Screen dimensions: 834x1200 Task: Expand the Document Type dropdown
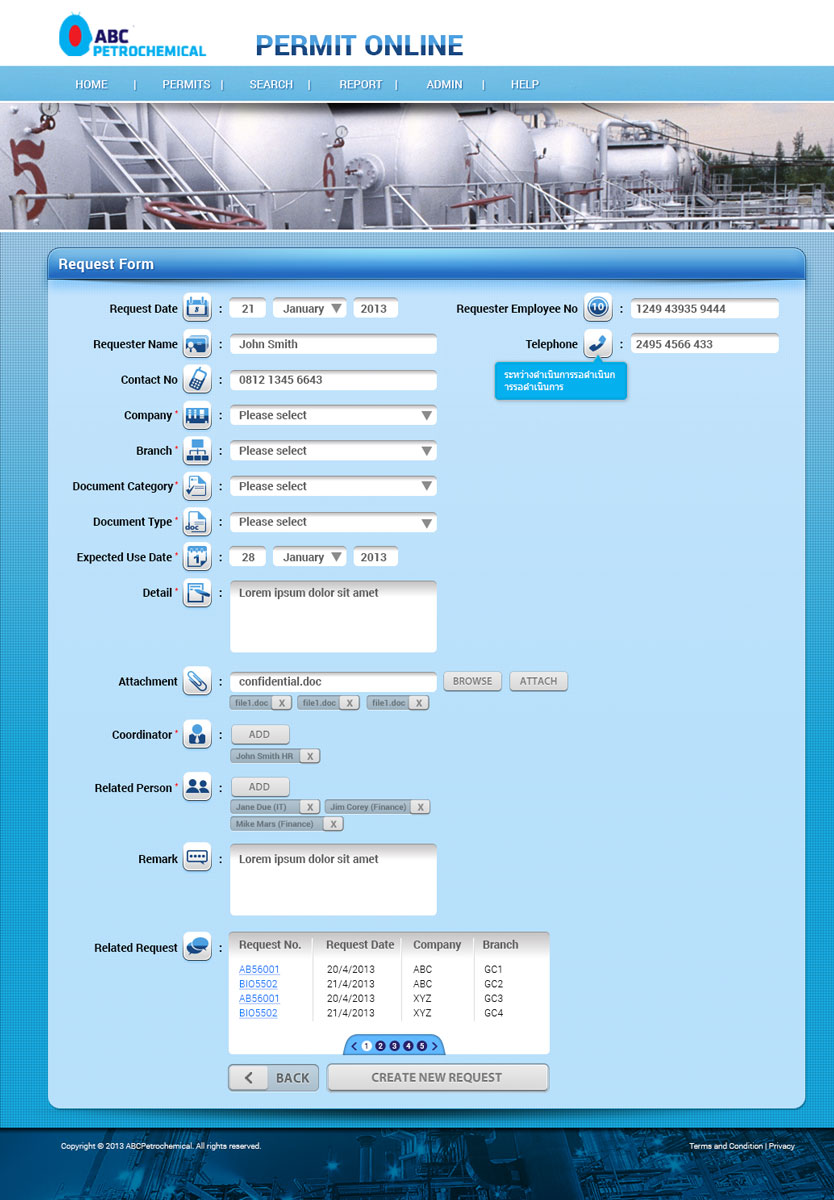point(333,521)
